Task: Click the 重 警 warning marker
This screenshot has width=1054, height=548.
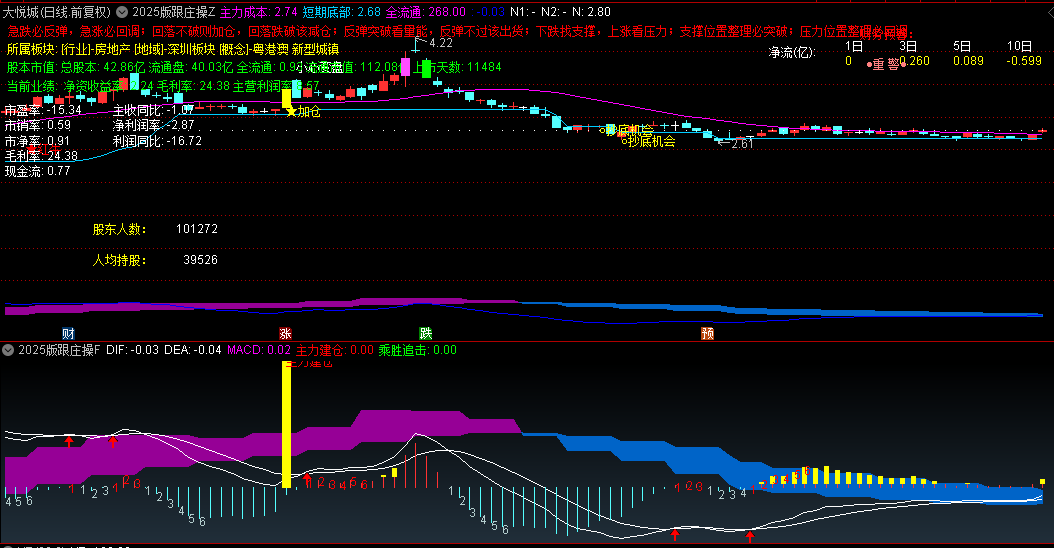Action: [x=886, y=65]
